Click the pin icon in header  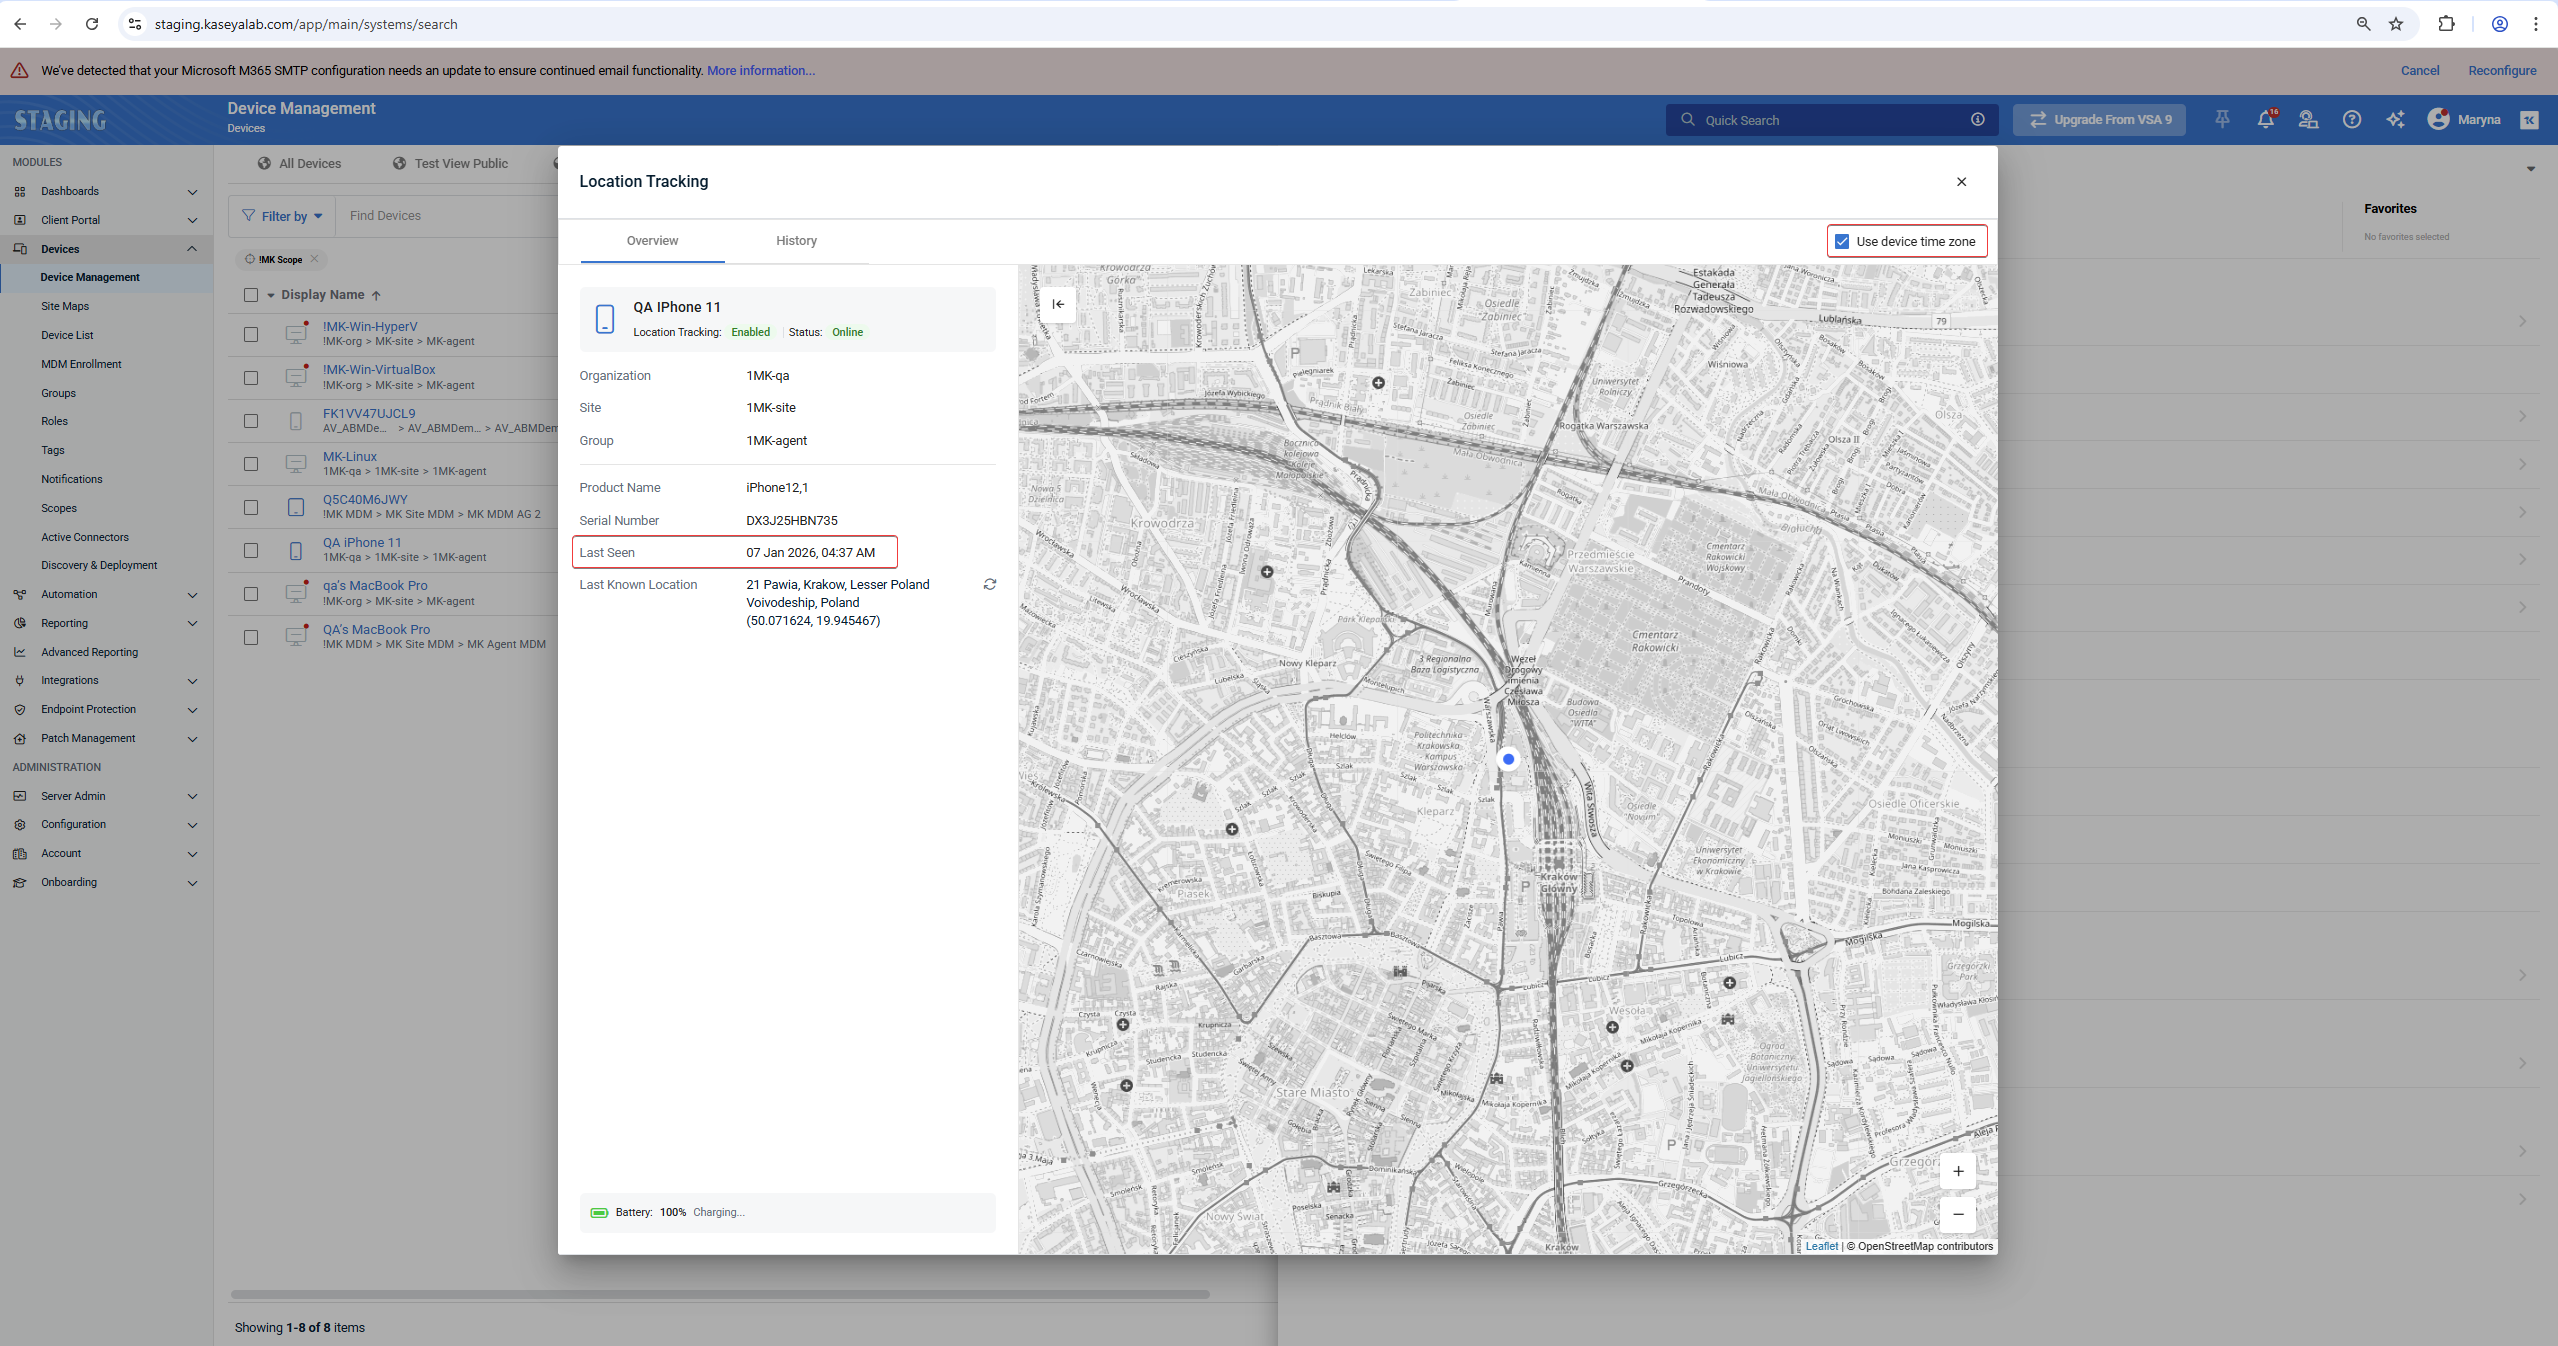2222,120
